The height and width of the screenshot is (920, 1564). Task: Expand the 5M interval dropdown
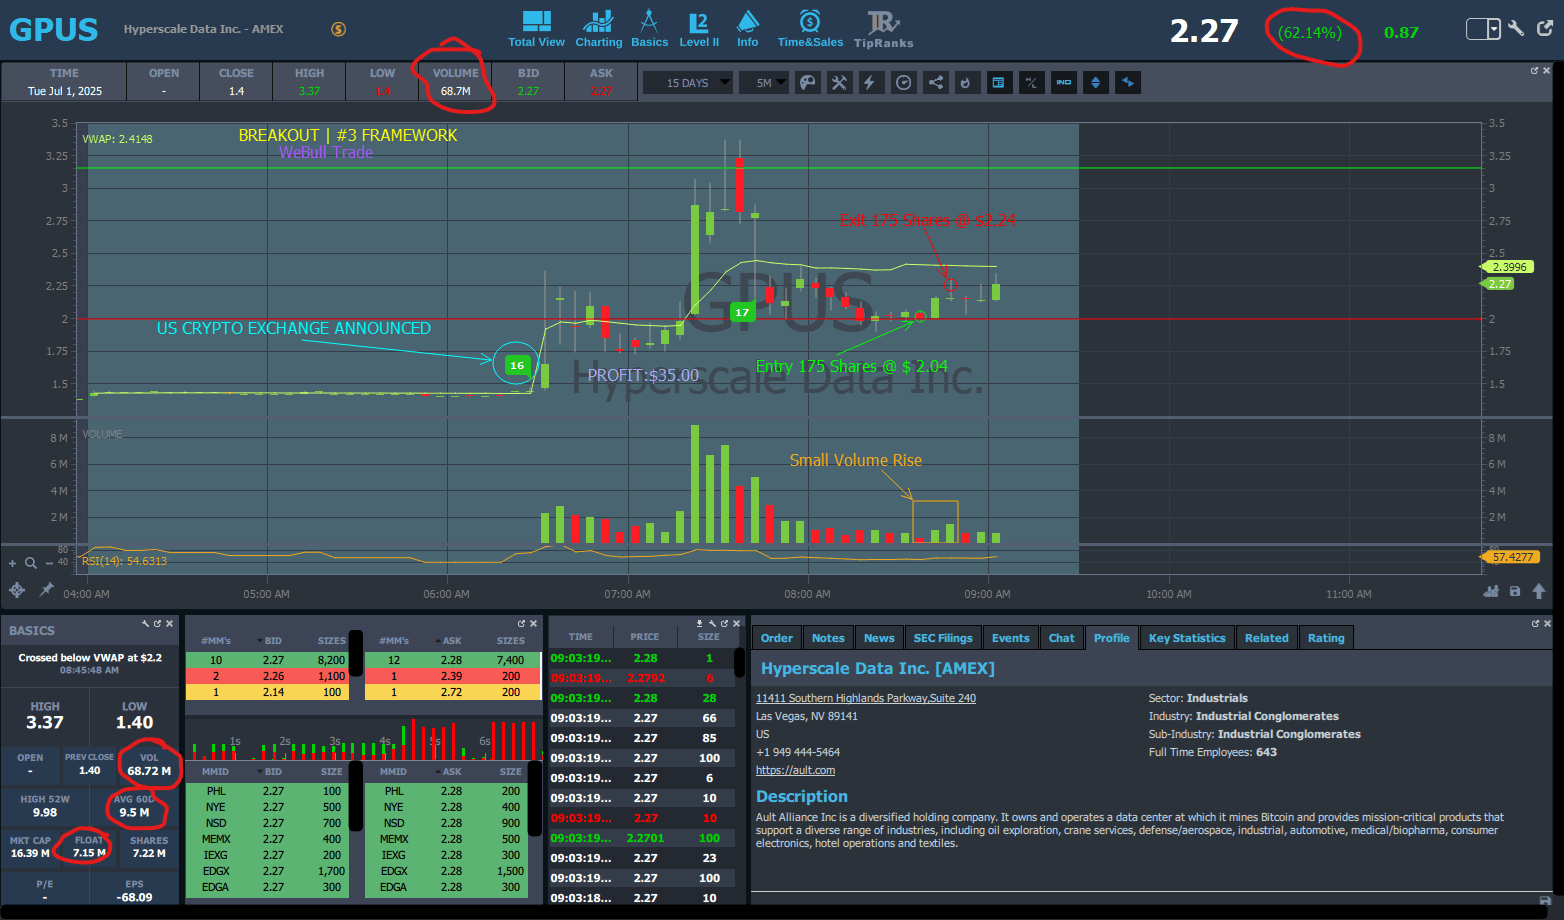(x=764, y=83)
